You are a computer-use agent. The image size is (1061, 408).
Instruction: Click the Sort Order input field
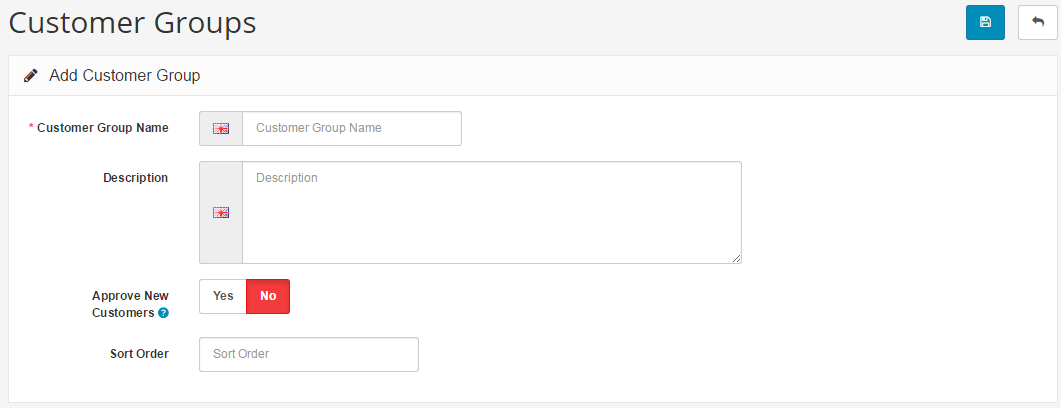pos(308,354)
